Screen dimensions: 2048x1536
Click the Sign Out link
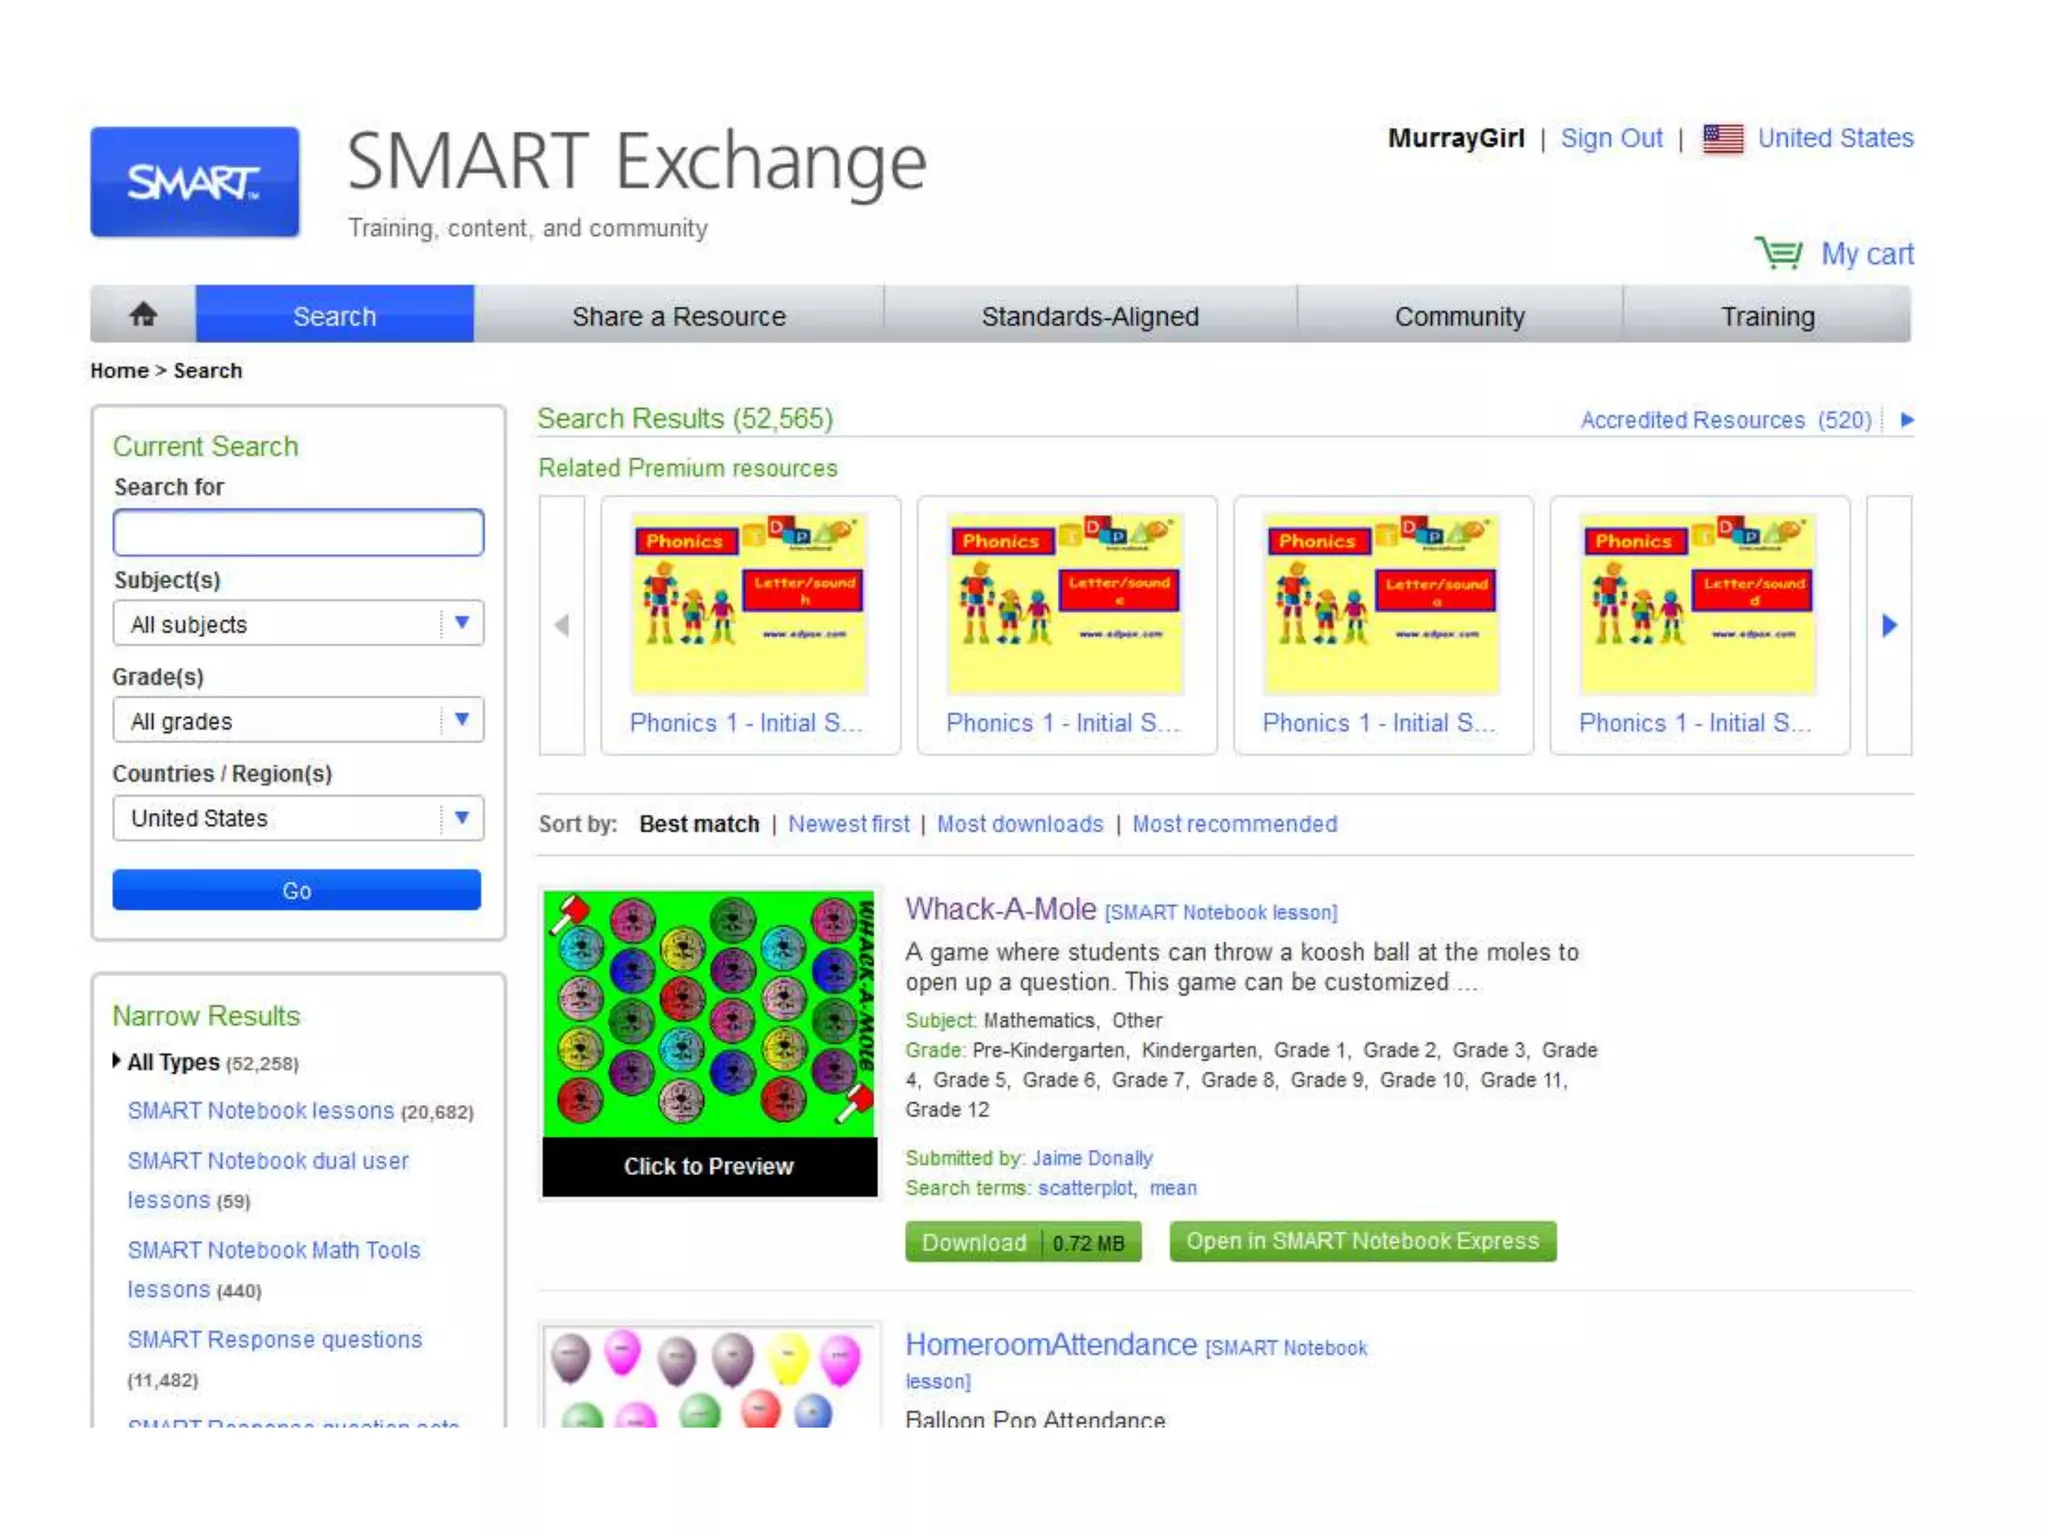click(1611, 138)
